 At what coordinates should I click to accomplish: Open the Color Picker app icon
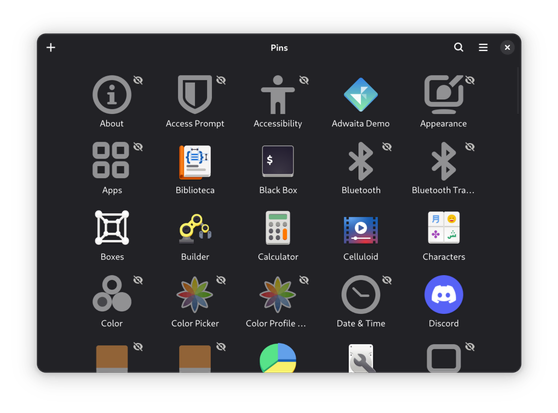pyautogui.click(x=195, y=295)
